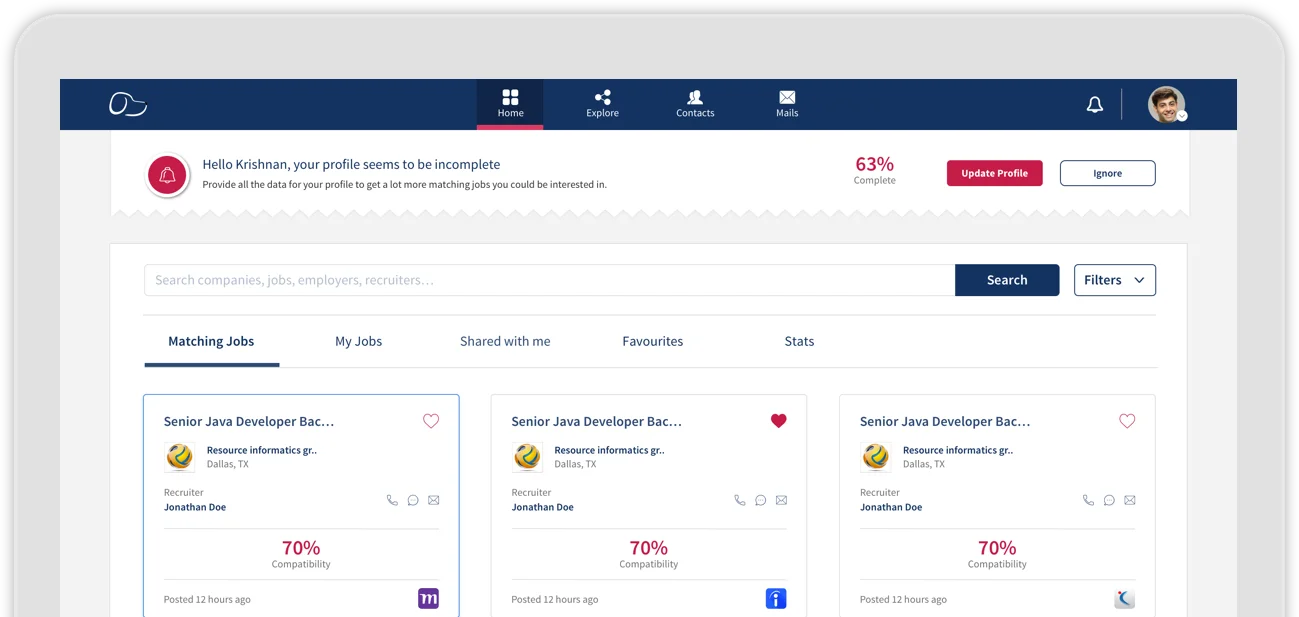Chat with recruiter on third job card
Screen dimensions: 1299x617
pos(1109,500)
